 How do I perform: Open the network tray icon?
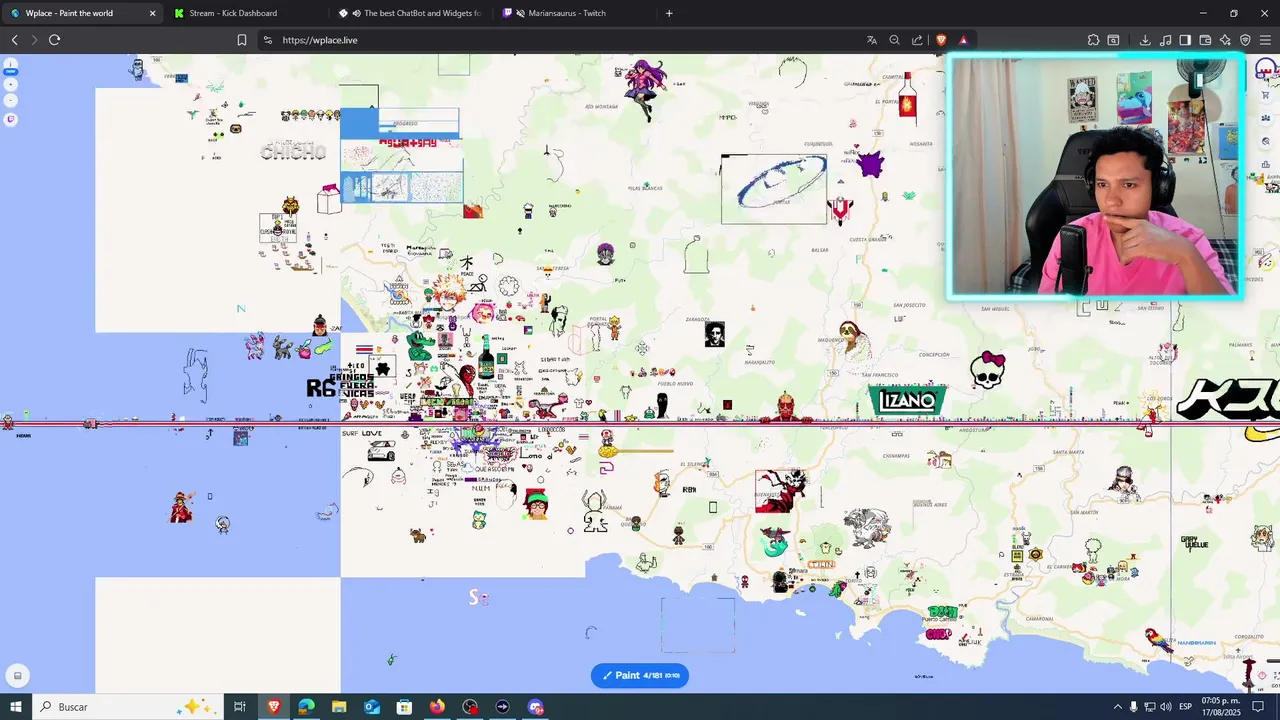pyautogui.click(x=1149, y=707)
